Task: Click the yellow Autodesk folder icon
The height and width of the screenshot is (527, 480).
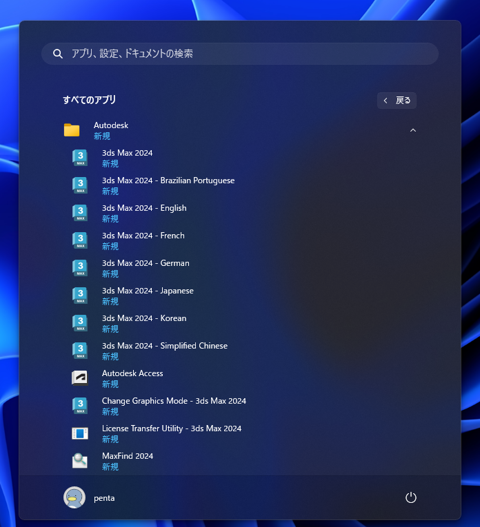Action: pos(72,130)
